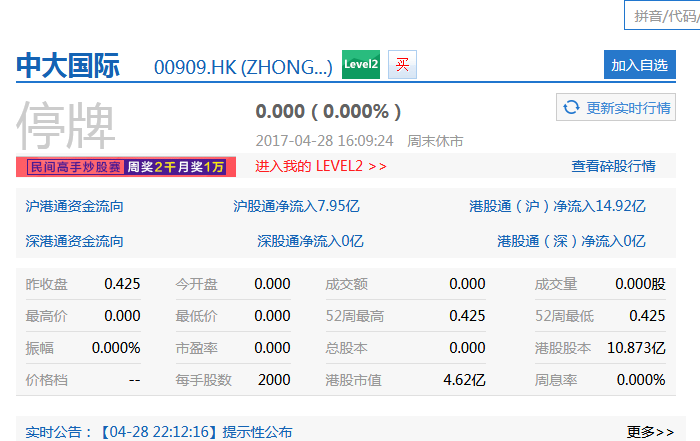Click 港股通（深）净流入0亿 link
Screen dimensions: 700x441
tap(571, 241)
